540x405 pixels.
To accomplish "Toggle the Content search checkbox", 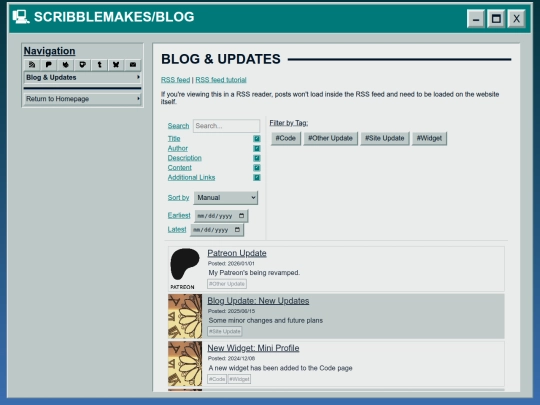I will pos(257,168).
